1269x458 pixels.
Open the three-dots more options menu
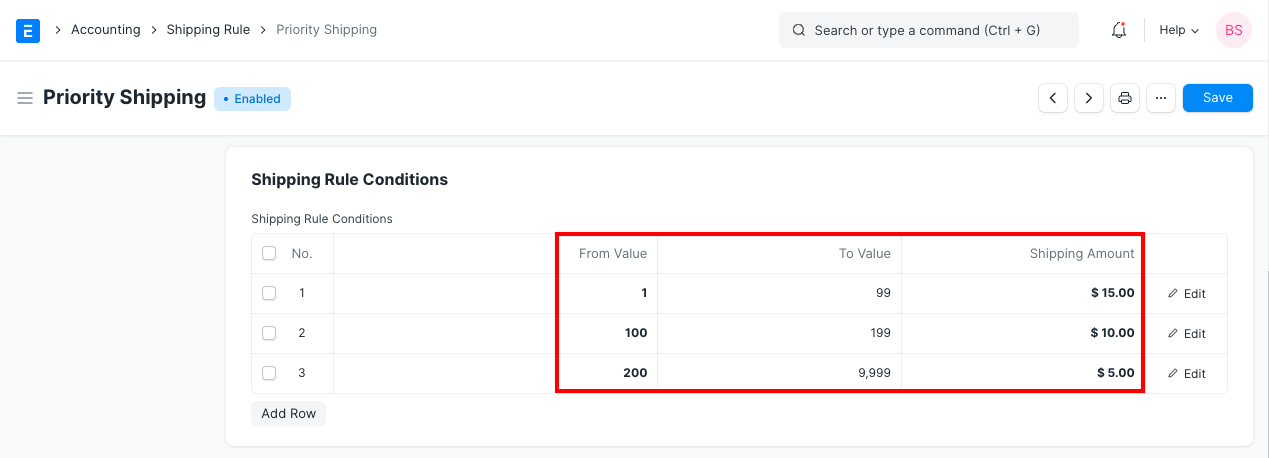pos(1161,98)
